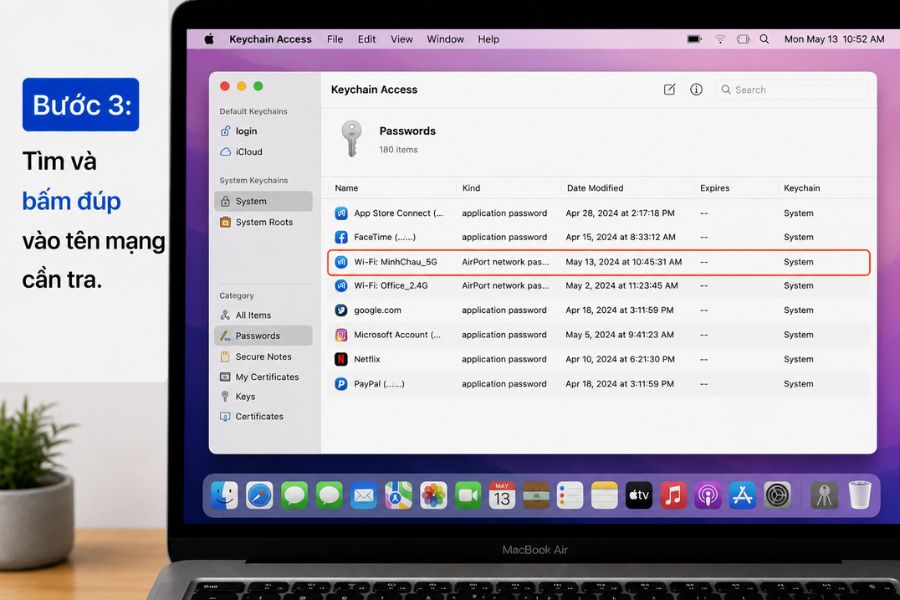Select the google.com password entry
This screenshot has height=600, width=900.
[x=599, y=310]
